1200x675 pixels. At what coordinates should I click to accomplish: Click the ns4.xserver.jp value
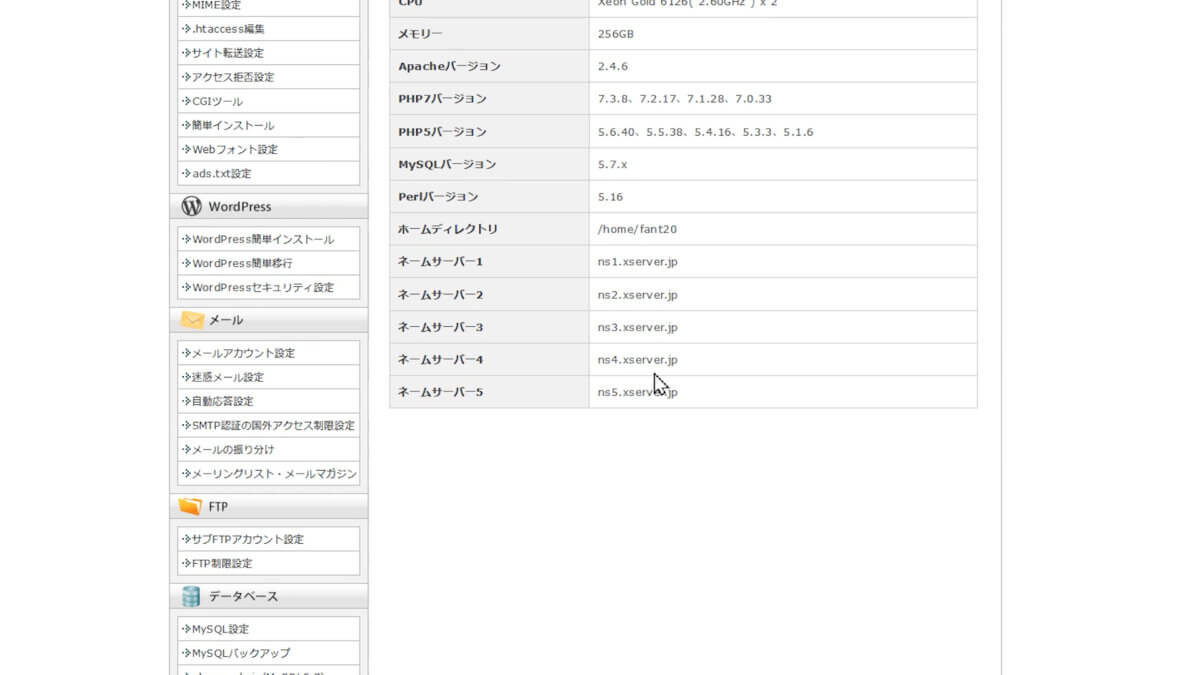click(x=638, y=359)
